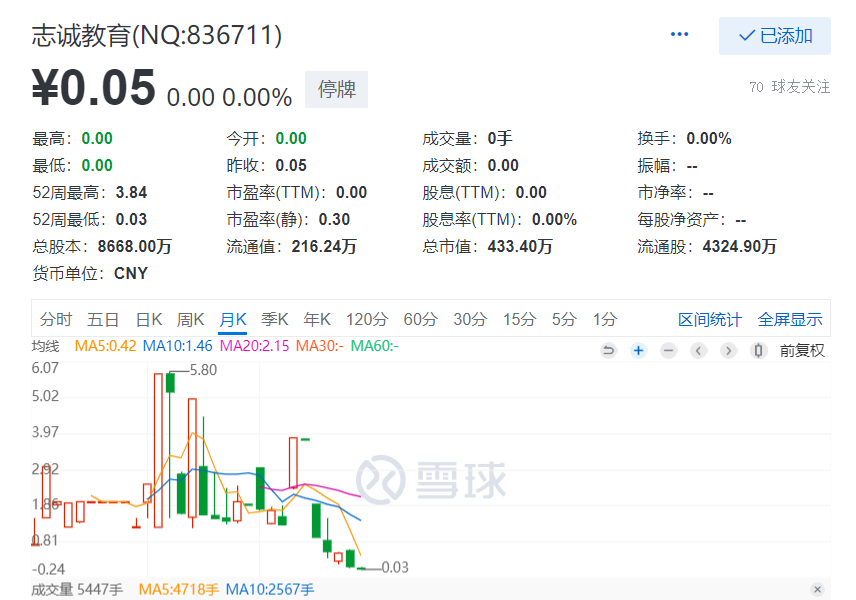Switch to the 分时 chart tab

coord(56,320)
